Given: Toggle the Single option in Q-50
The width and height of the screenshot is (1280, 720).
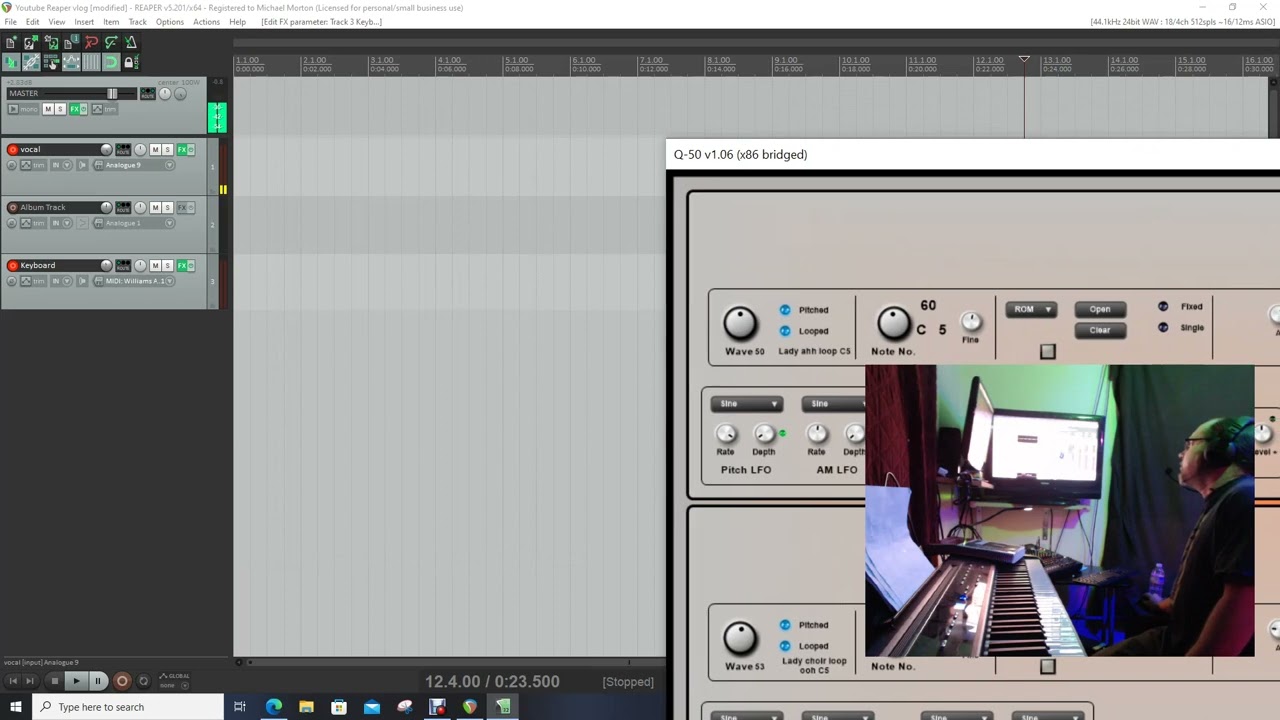Looking at the screenshot, I should coord(1163,328).
